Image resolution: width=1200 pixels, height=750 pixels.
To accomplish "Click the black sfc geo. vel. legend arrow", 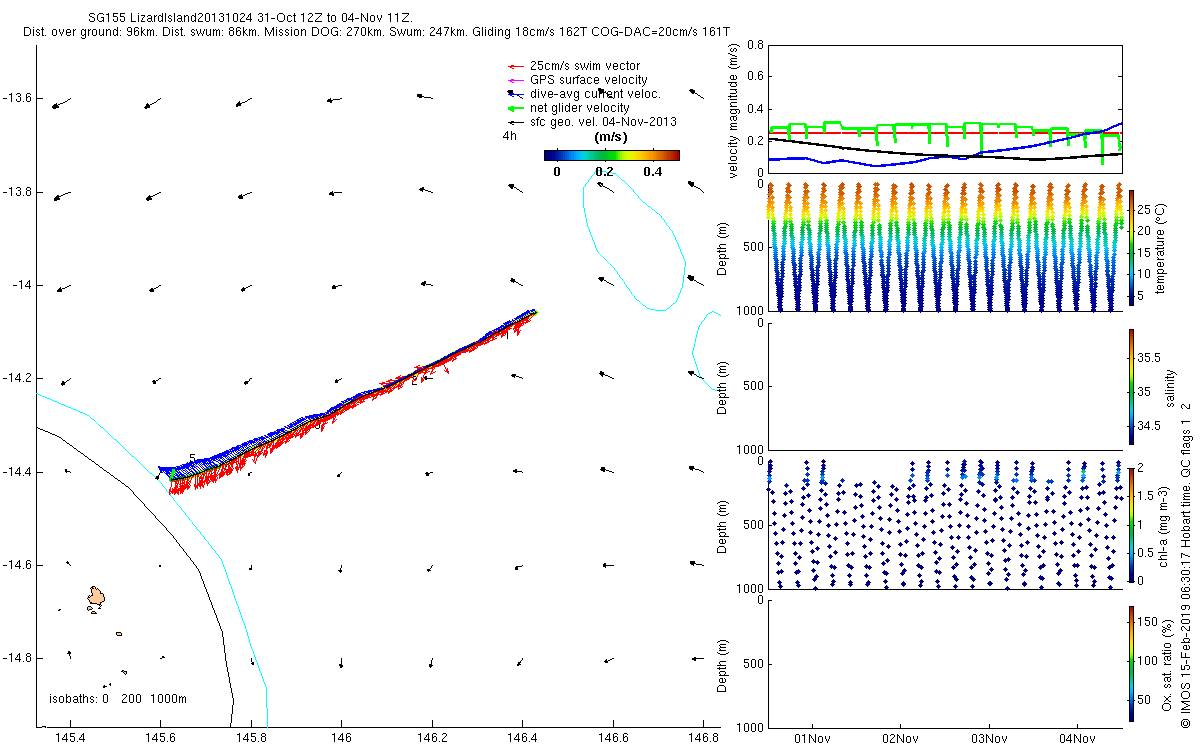I will (516, 122).
